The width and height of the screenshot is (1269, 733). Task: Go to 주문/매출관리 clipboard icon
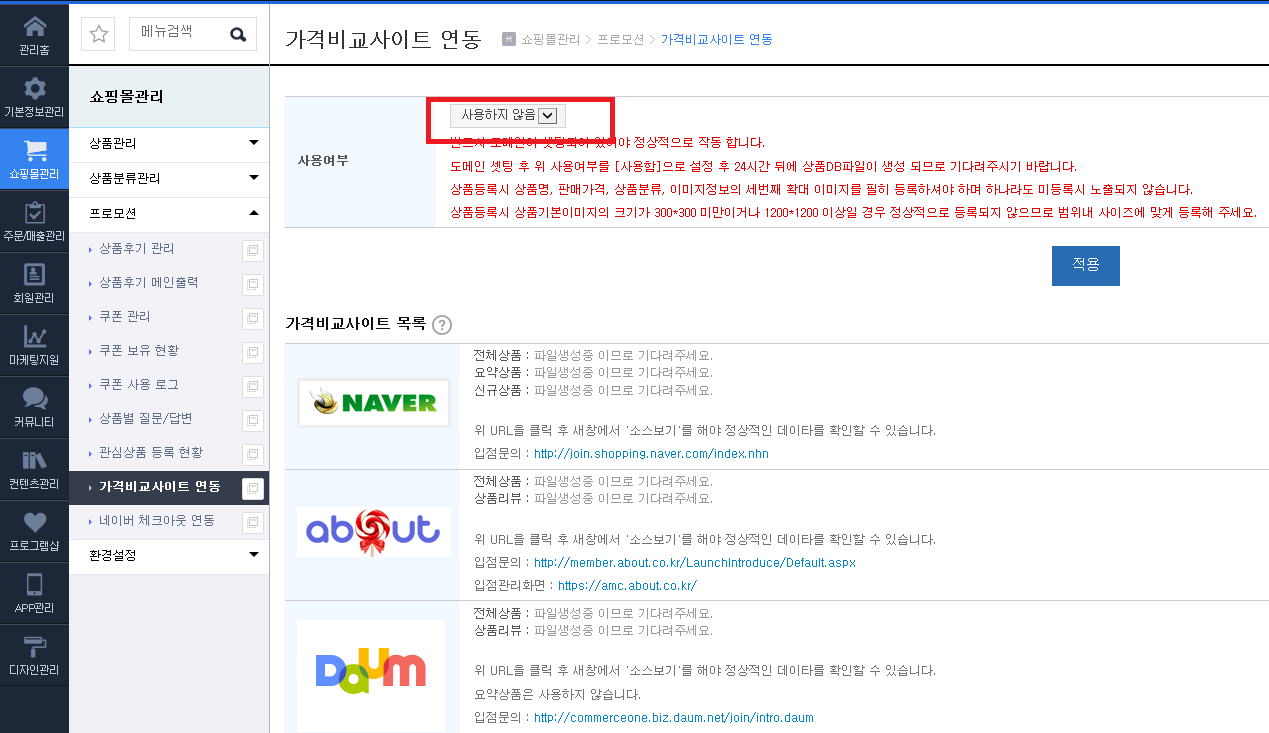coord(34,213)
